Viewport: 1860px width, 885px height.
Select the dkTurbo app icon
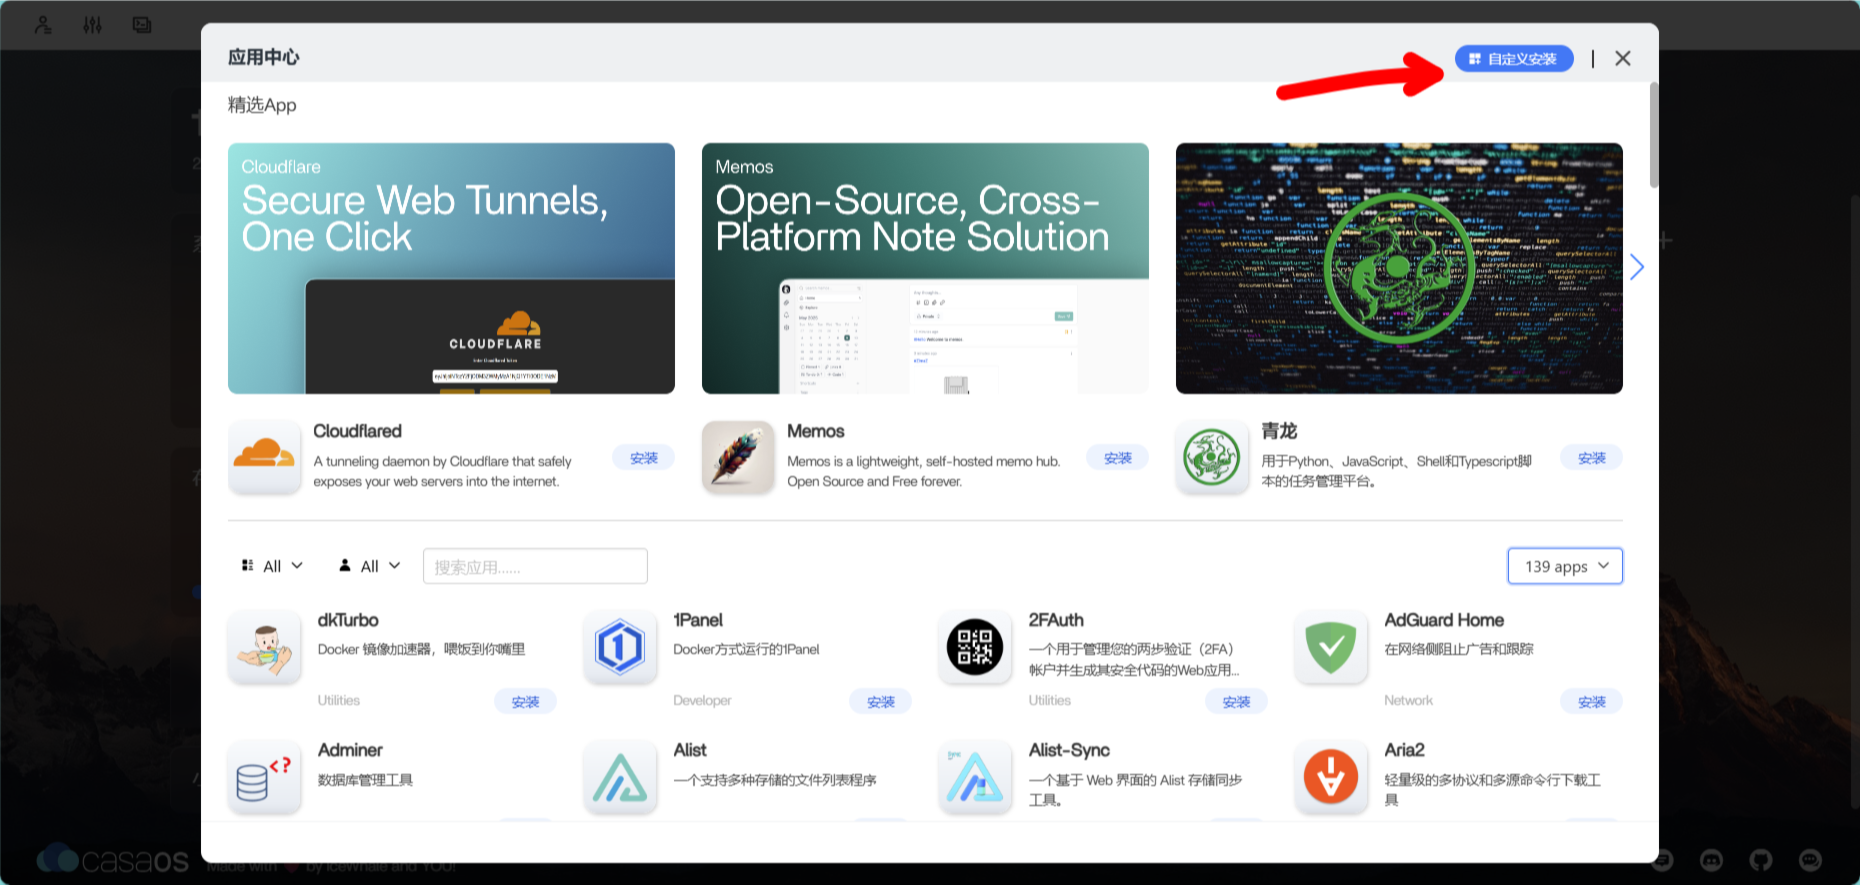(264, 648)
